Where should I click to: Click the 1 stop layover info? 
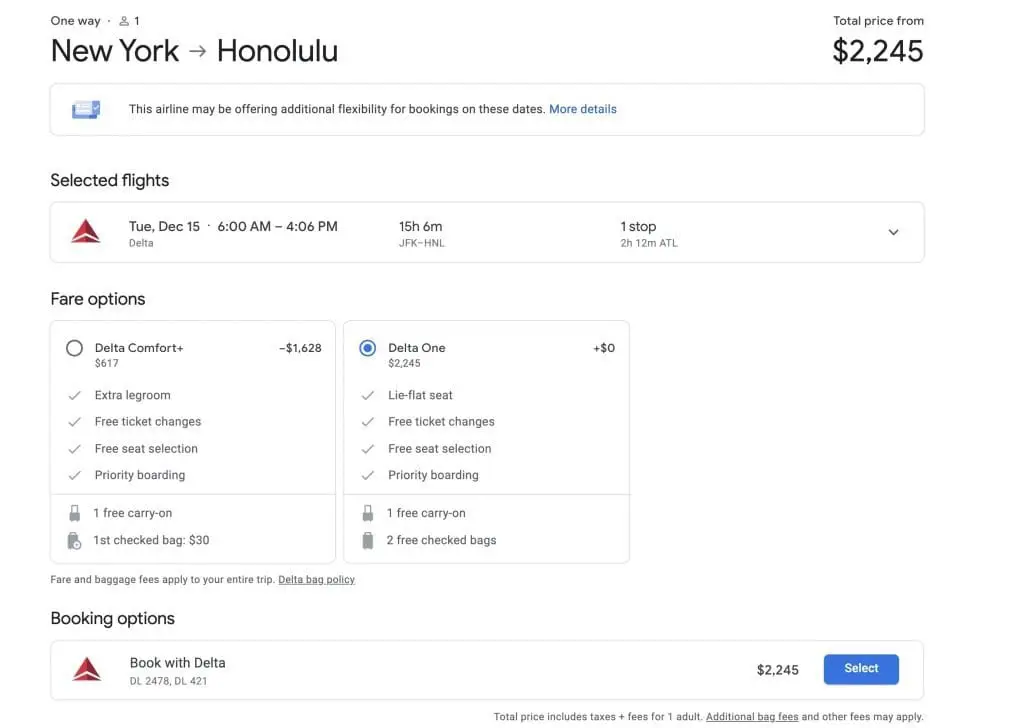coord(638,227)
